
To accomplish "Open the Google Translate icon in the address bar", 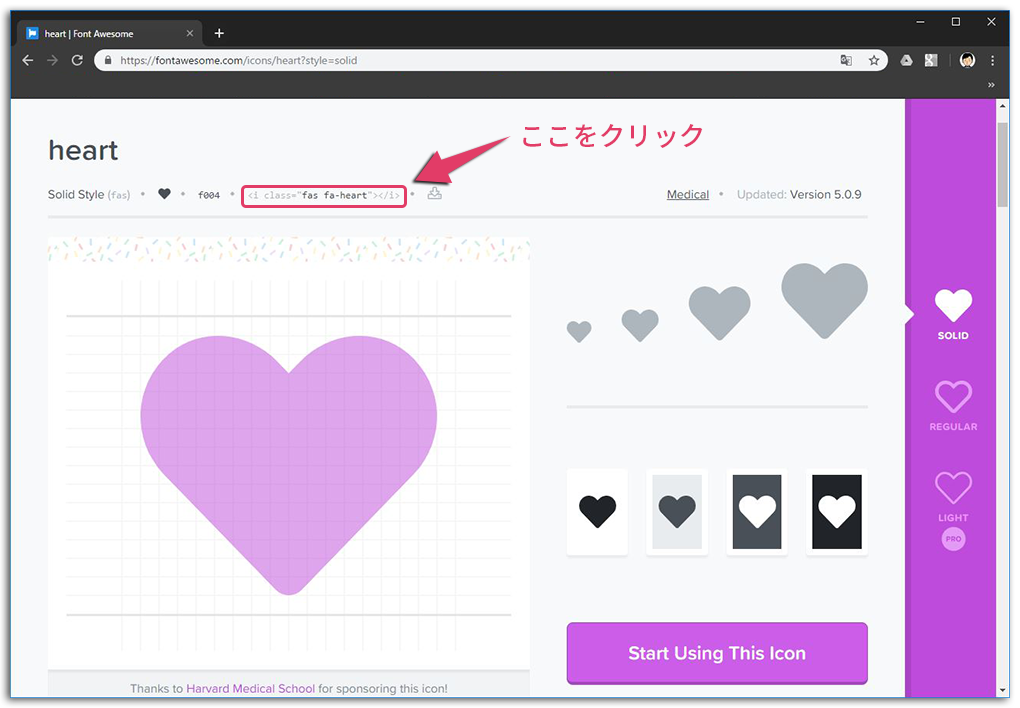I will (x=846, y=60).
